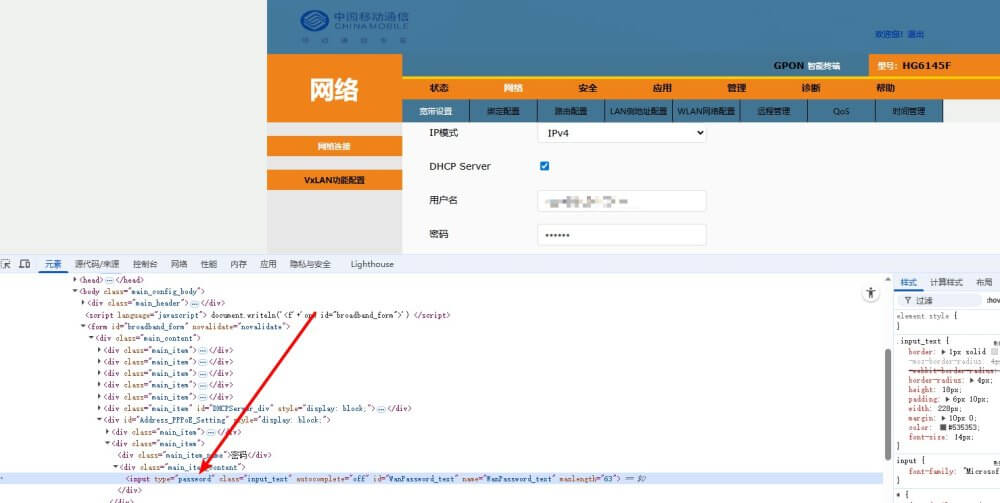Image resolution: width=1000 pixels, height=503 pixels.
Task: Expand the padding shorthand triangle
Action: (x=948, y=399)
